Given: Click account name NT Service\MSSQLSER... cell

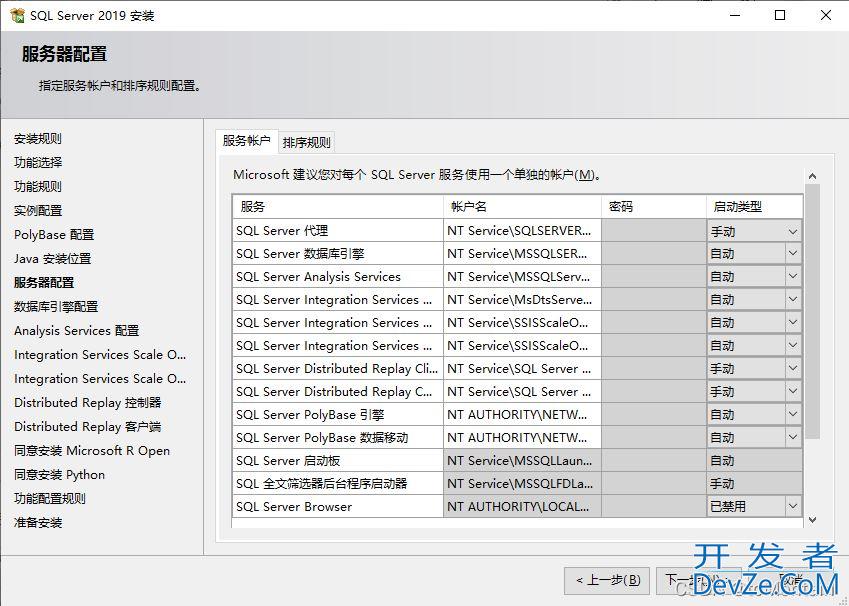Looking at the screenshot, I should click(x=522, y=253).
